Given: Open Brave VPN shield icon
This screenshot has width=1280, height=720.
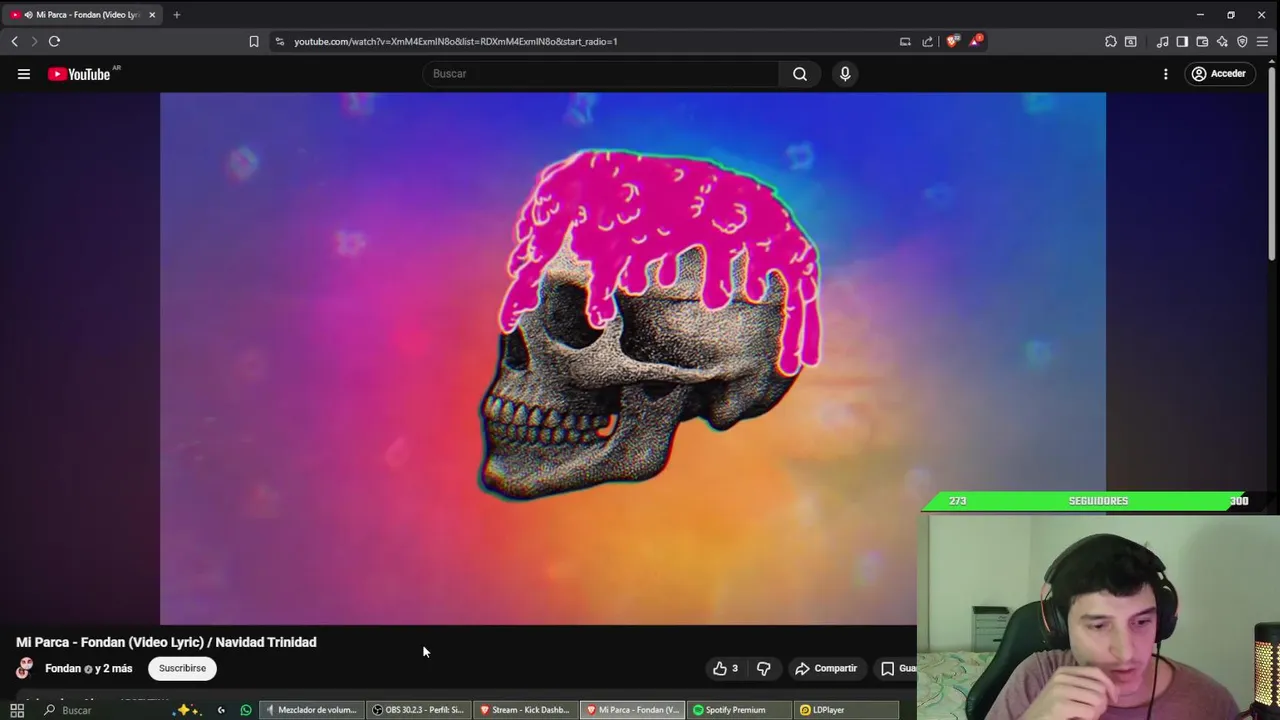Looking at the screenshot, I should coord(1242,41).
